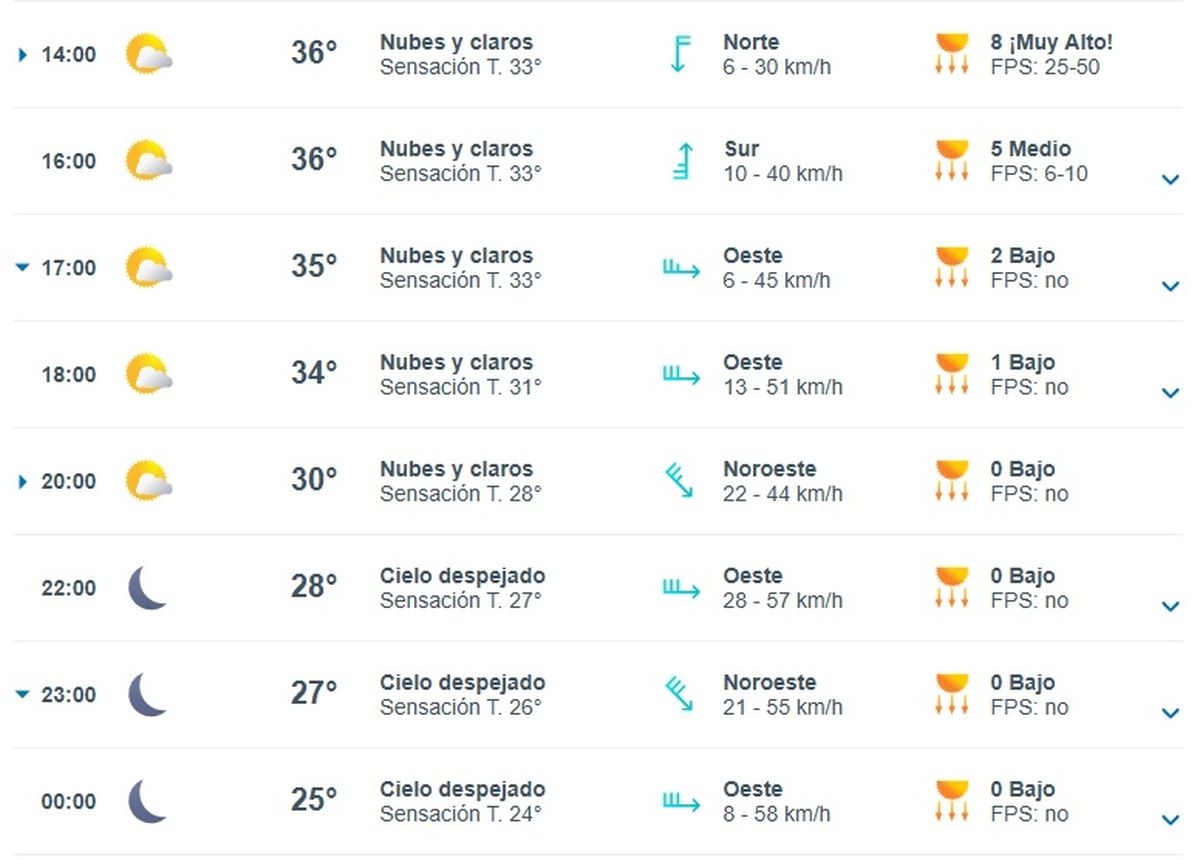Click the UV index icon at 23:00
1200x860 pixels.
[x=951, y=694]
